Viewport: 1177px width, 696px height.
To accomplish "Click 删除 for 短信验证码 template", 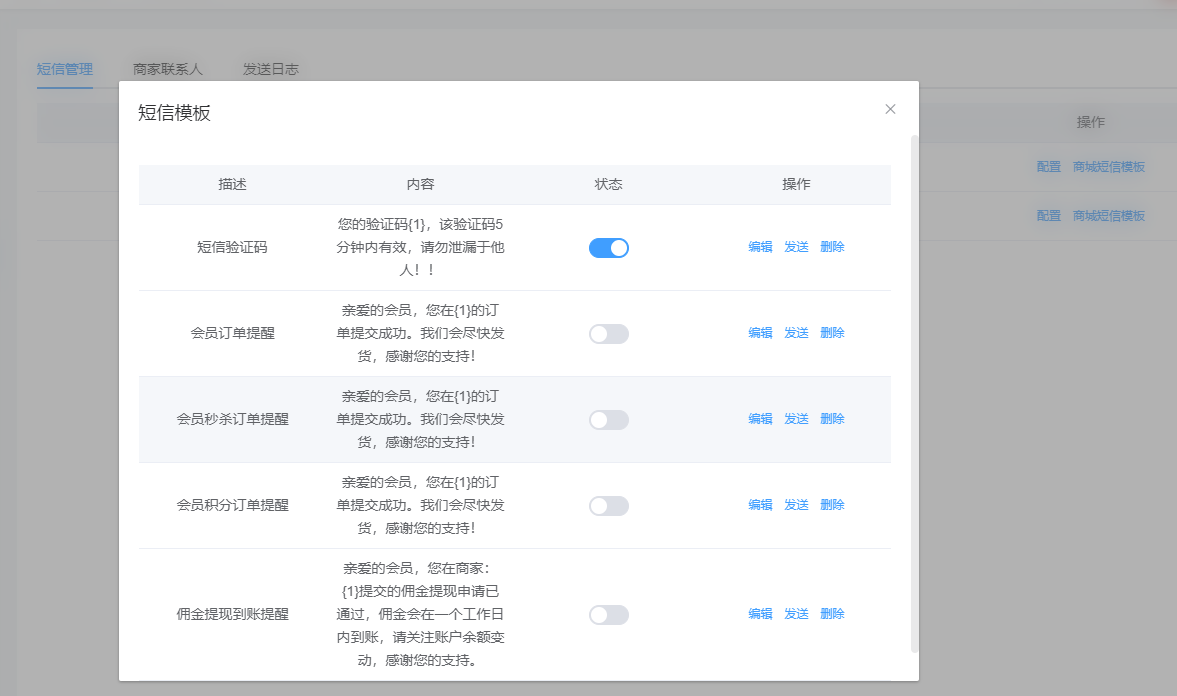I will tap(832, 247).
